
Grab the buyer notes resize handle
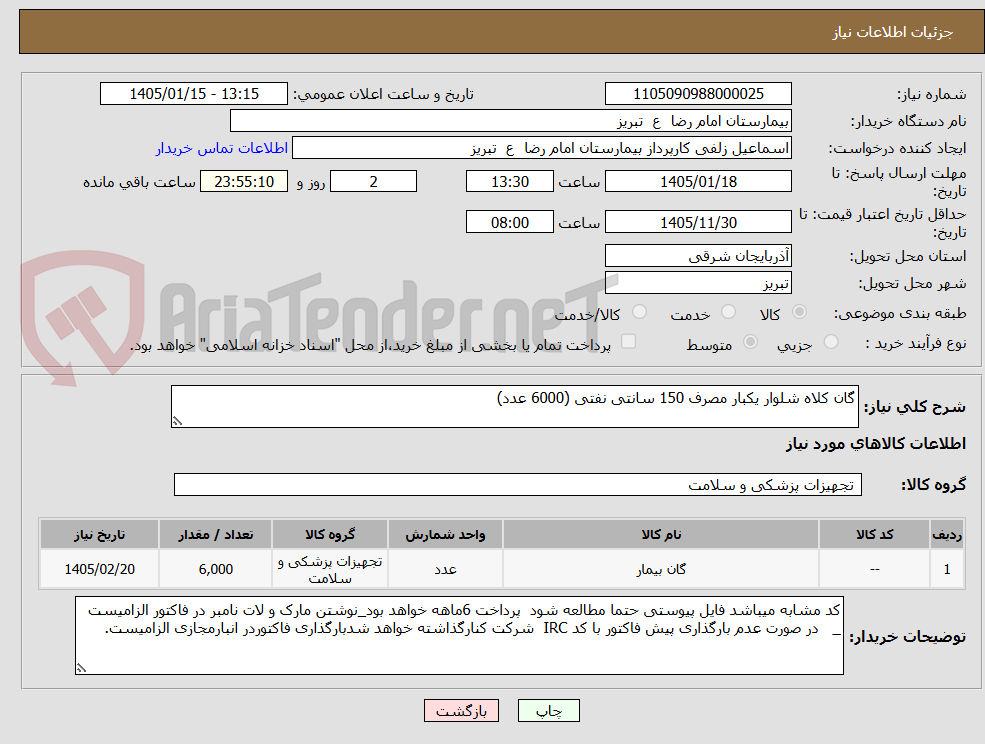tap(81, 669)
